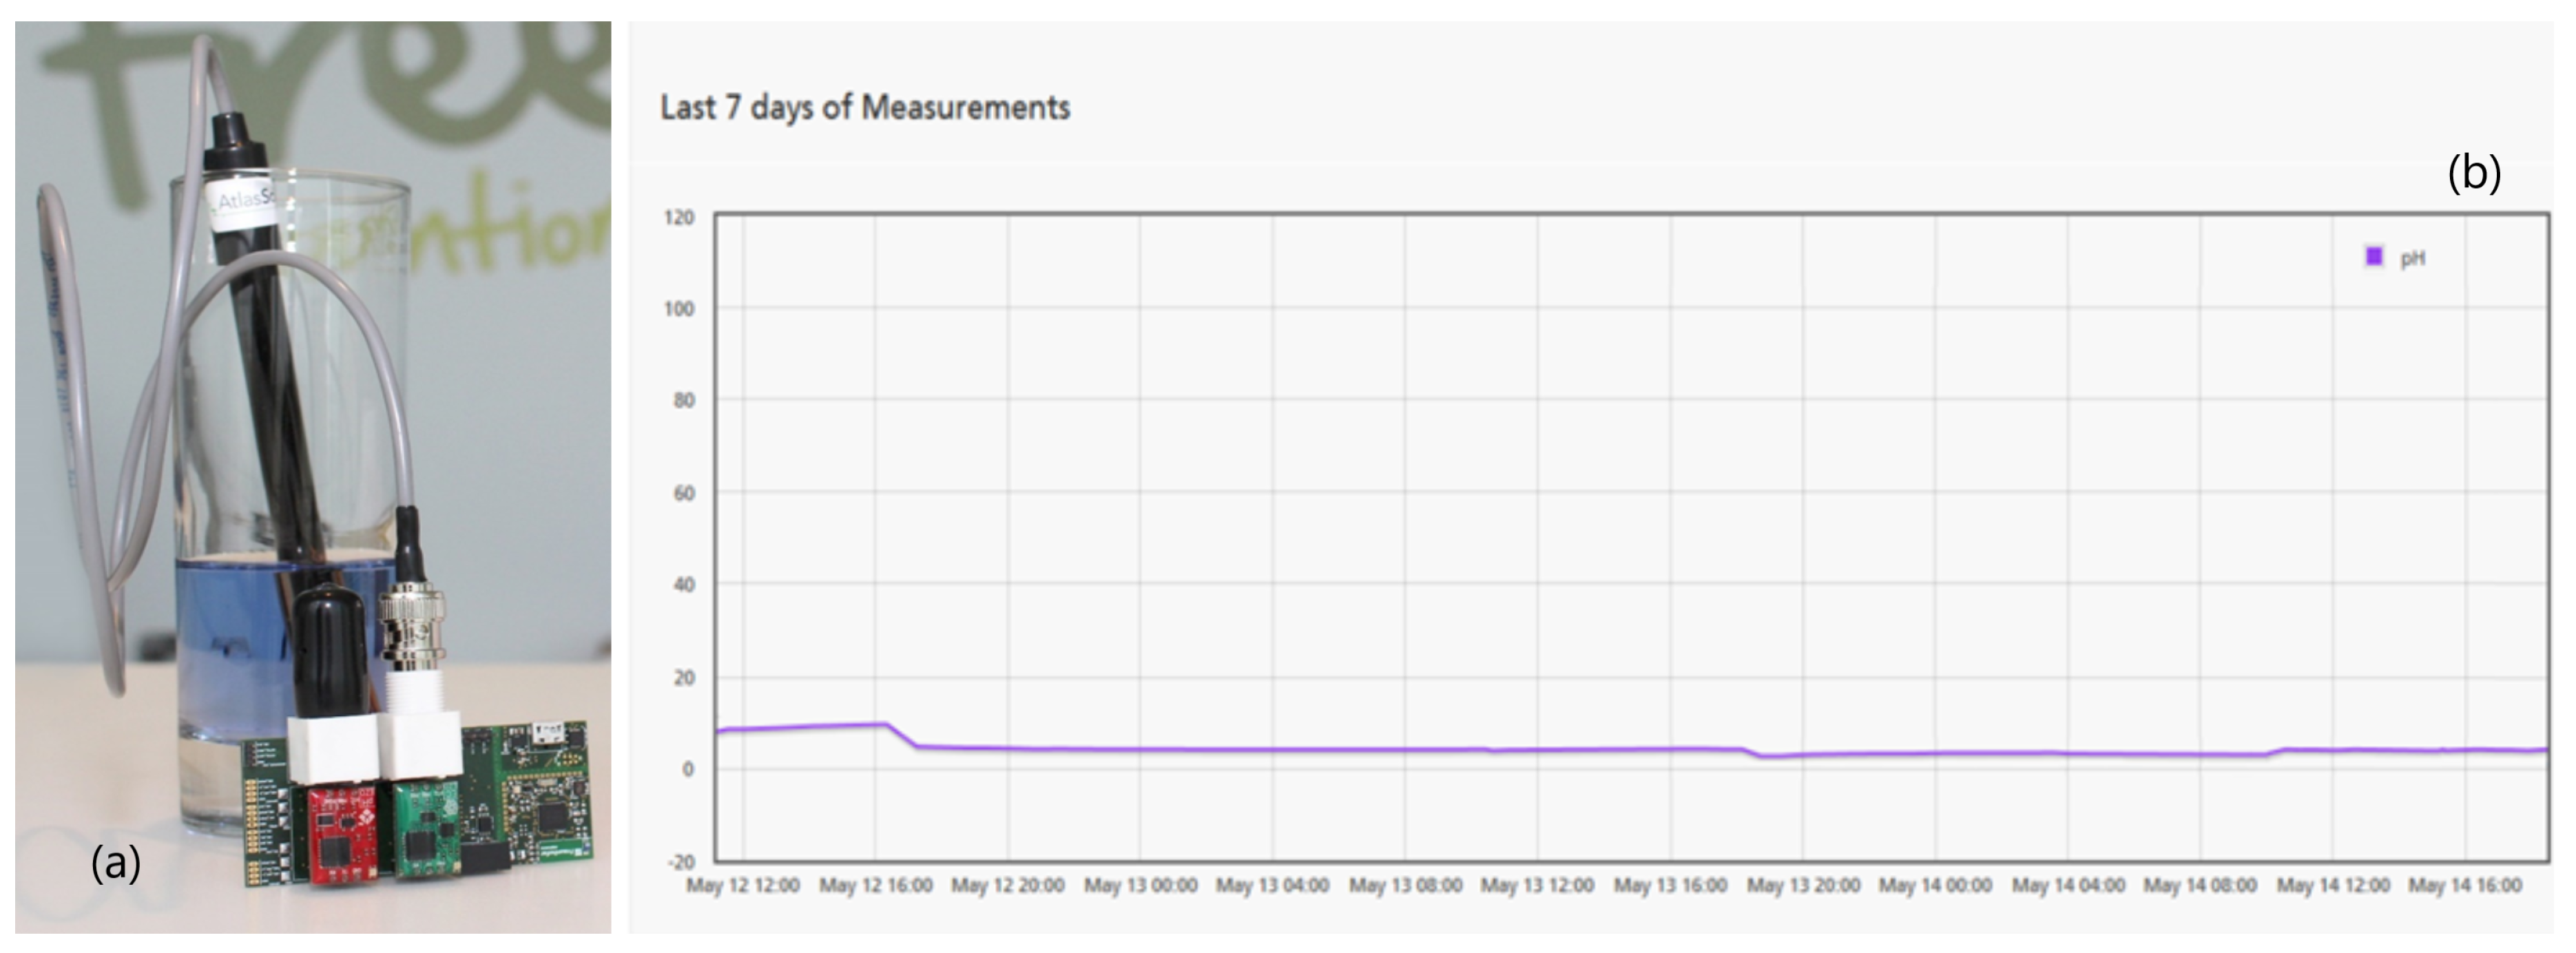The width and height of the screenshot is (2576, 953).
Task: Click the May 12 16:00 axis label
Action: (875, 886)
